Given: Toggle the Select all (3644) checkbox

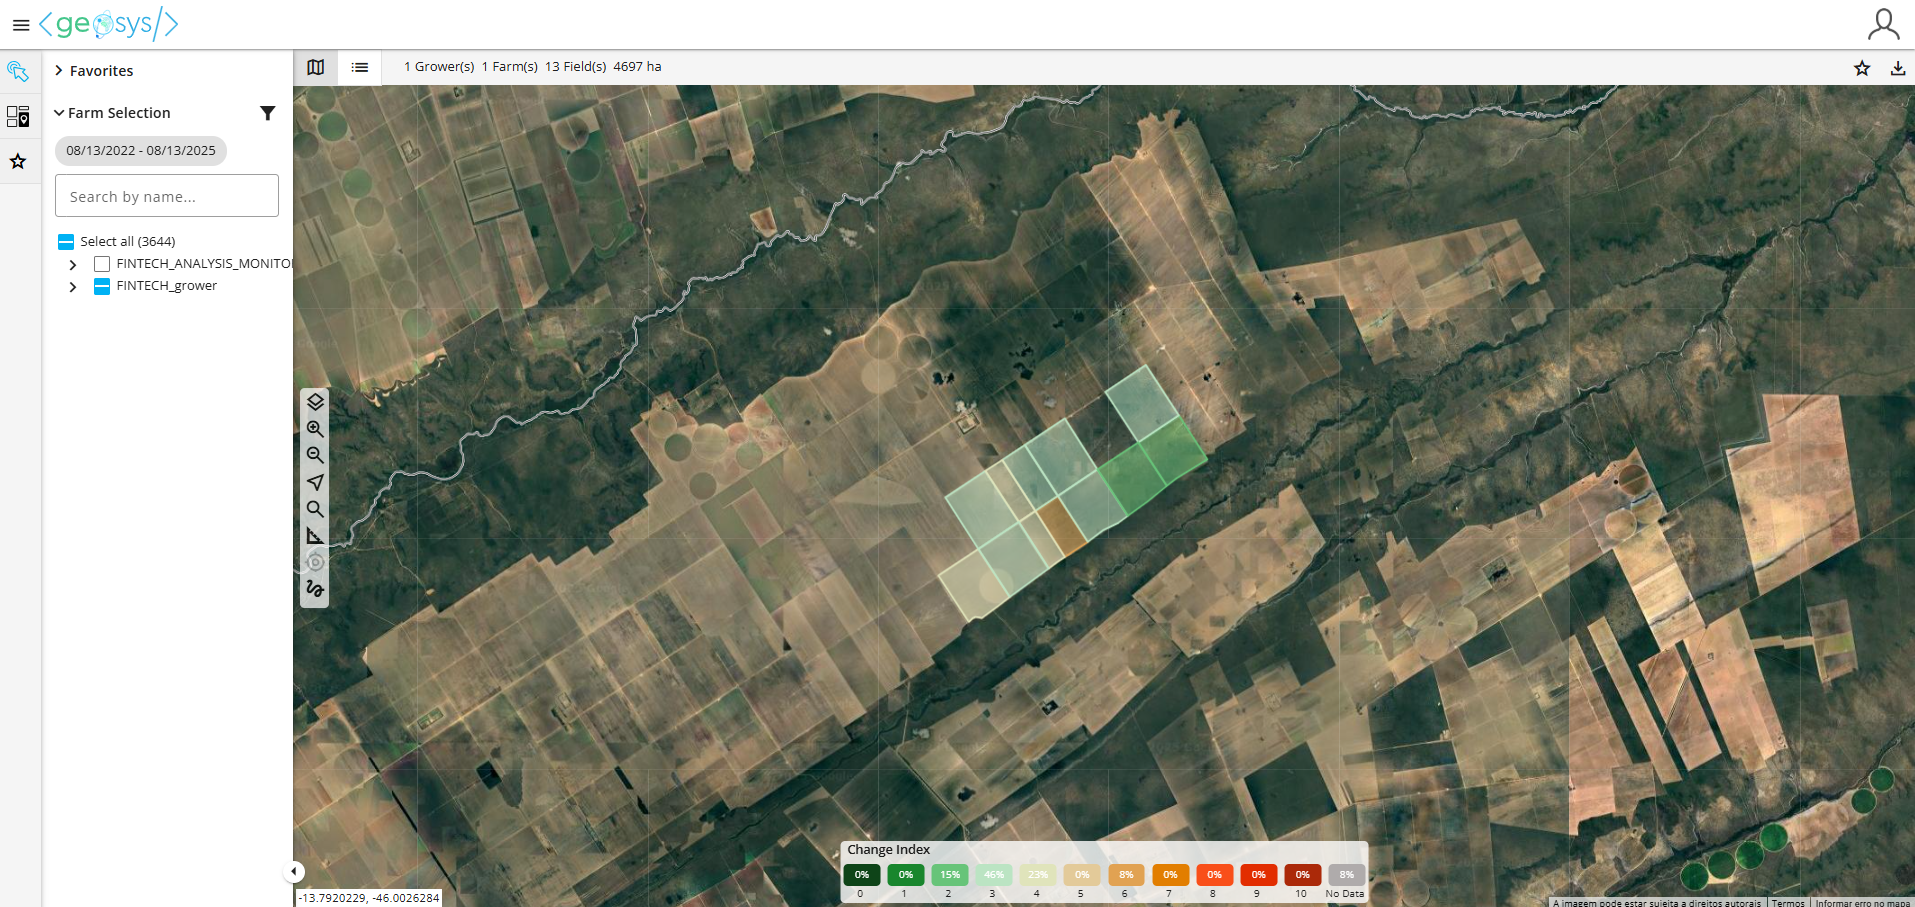Looking at the screenshot, I should click(x=66, y=242).
